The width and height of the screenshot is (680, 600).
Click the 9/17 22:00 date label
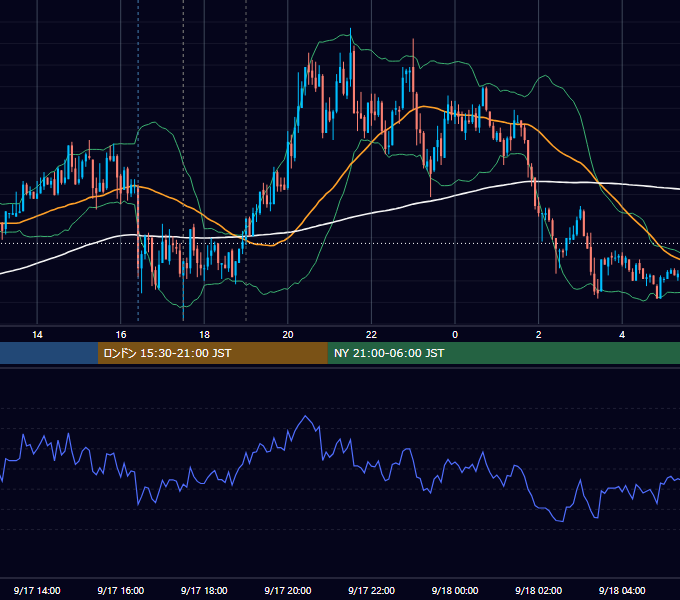372,590
